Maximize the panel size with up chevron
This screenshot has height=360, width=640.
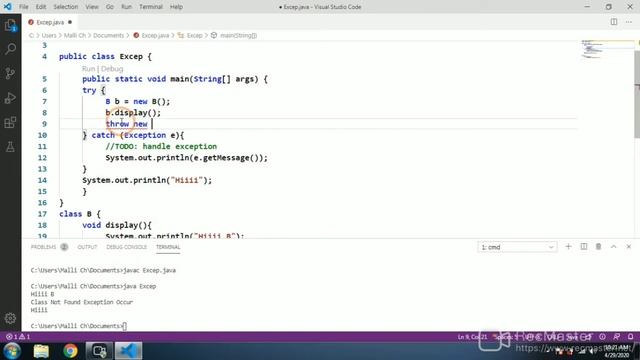coord(613,247)
